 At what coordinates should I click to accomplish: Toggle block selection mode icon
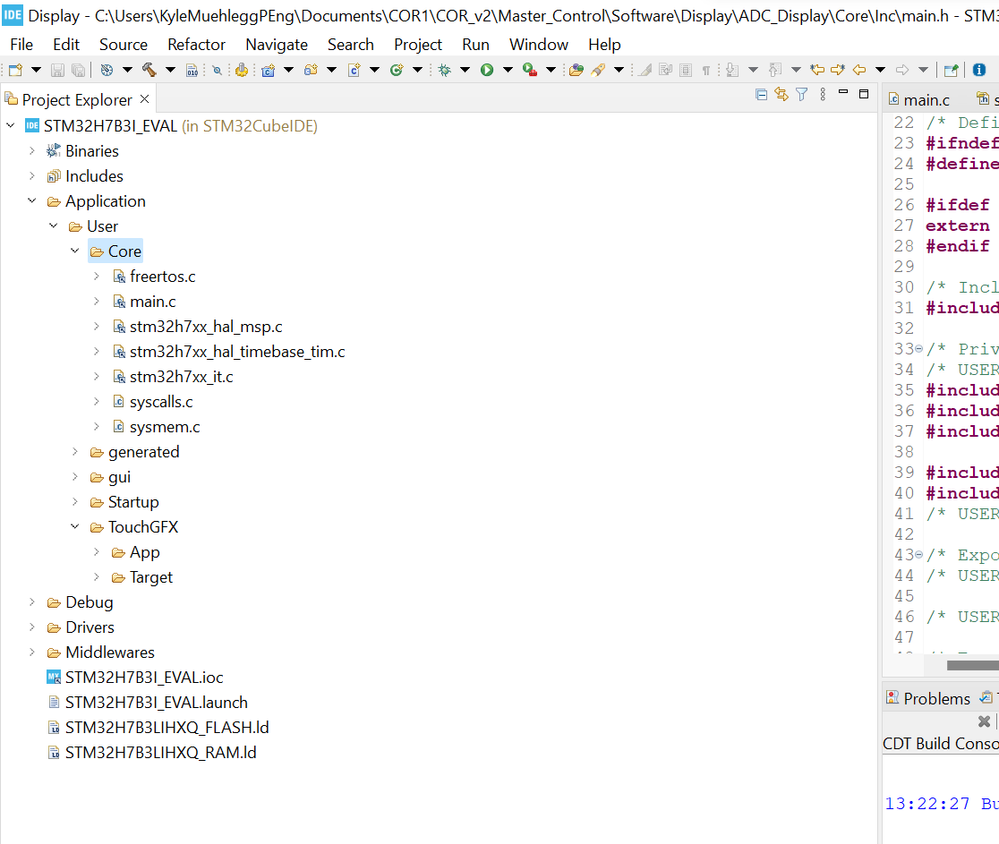686,70
